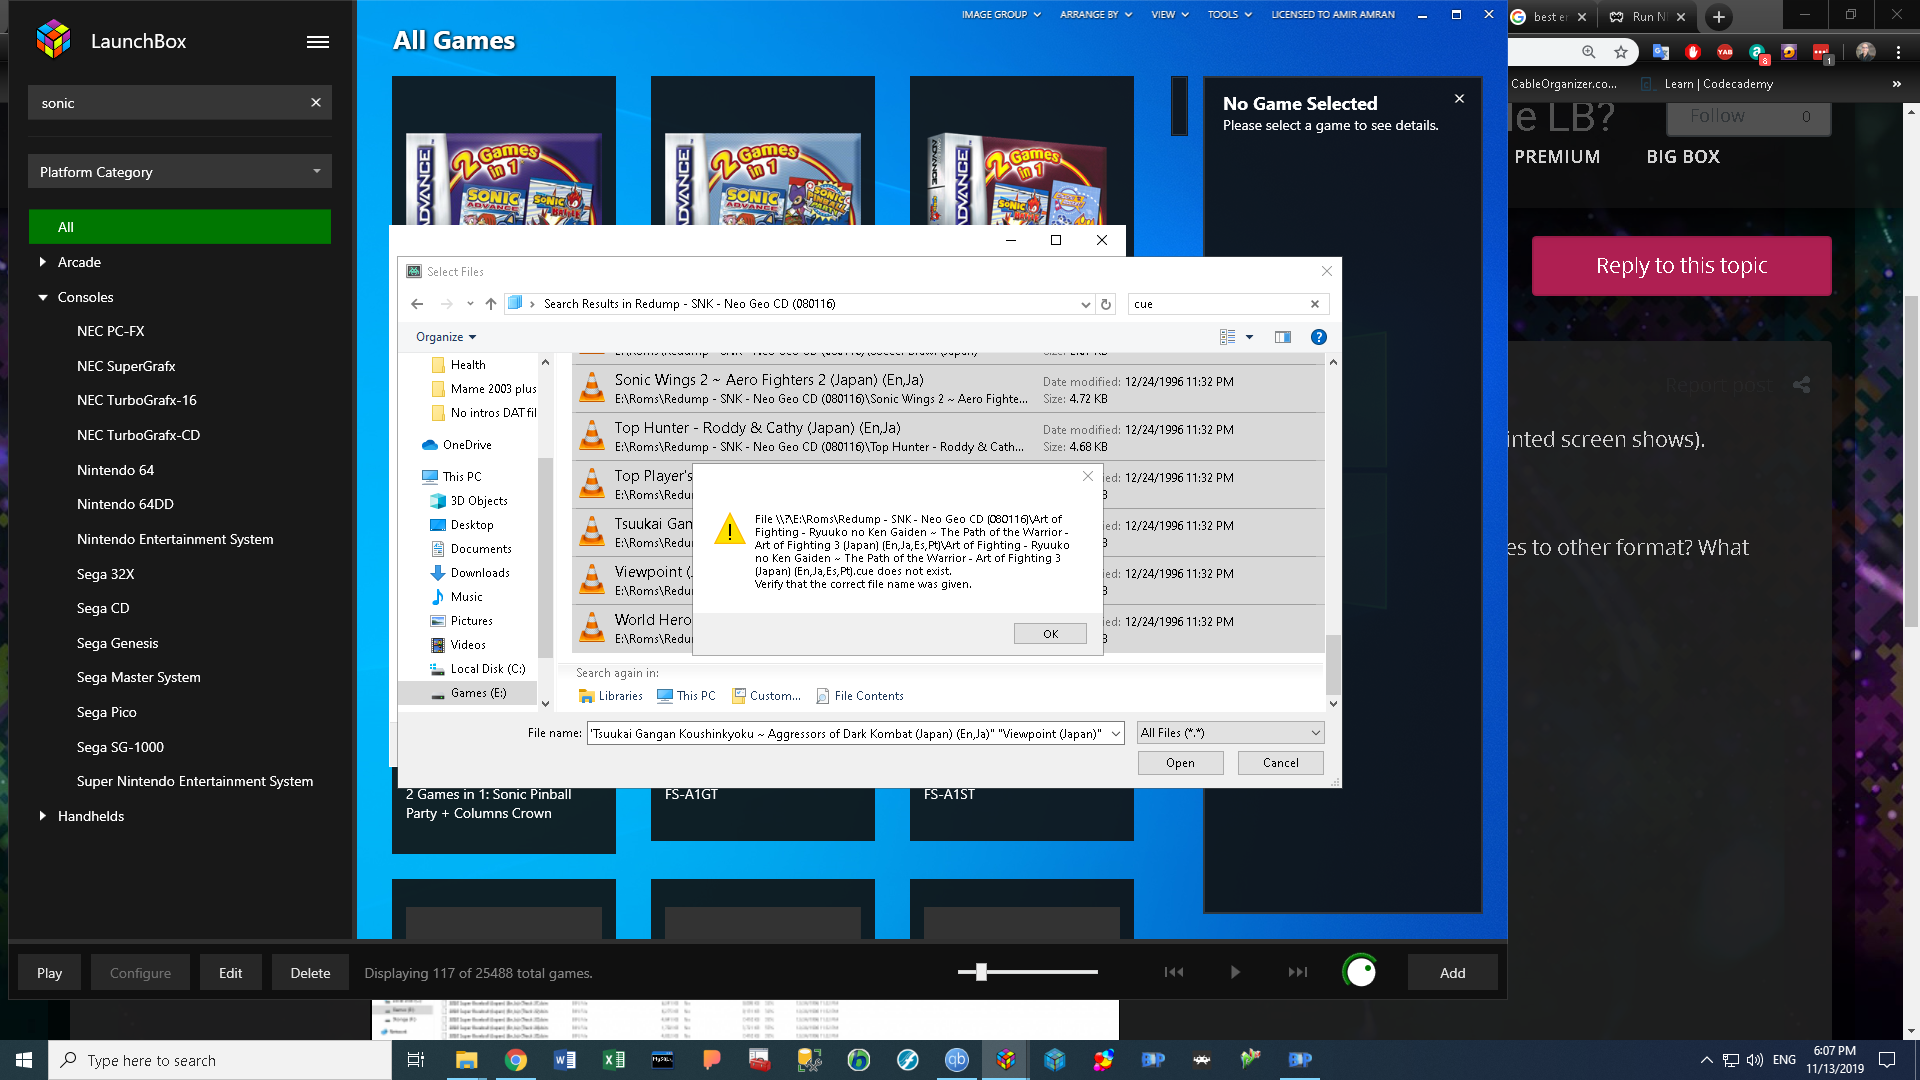The height and width of the screenshot is (1080, 1920).
Task: Expand the Handhelds category
Action: pos(42,816)
